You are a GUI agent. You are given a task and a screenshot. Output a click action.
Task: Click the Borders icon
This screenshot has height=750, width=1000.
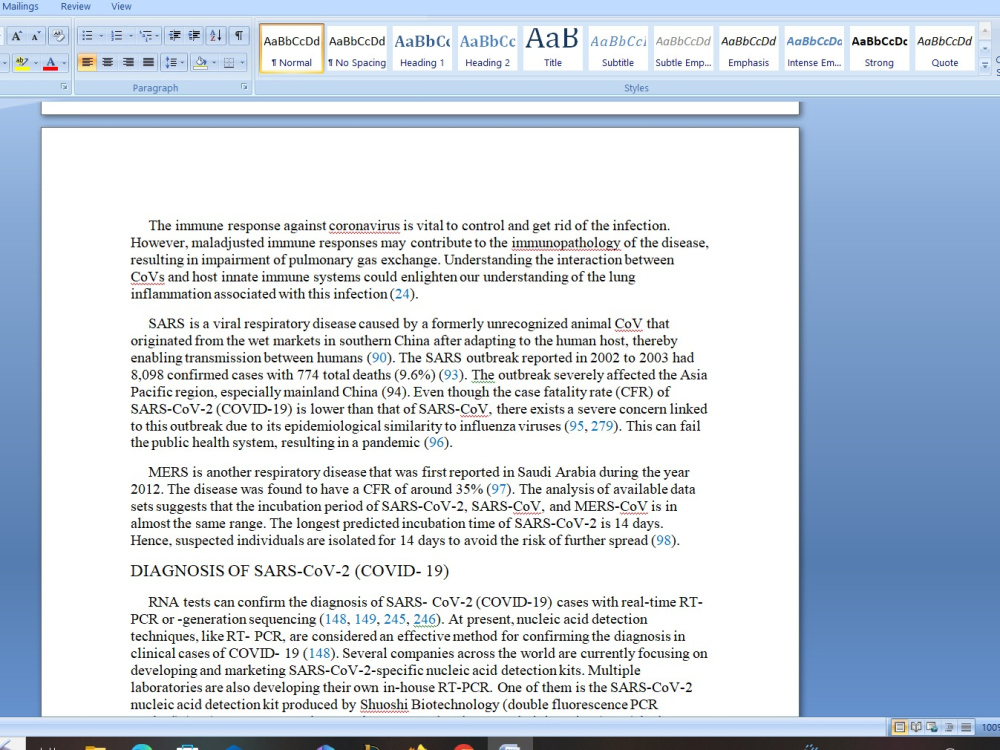[x=229, y=62]
